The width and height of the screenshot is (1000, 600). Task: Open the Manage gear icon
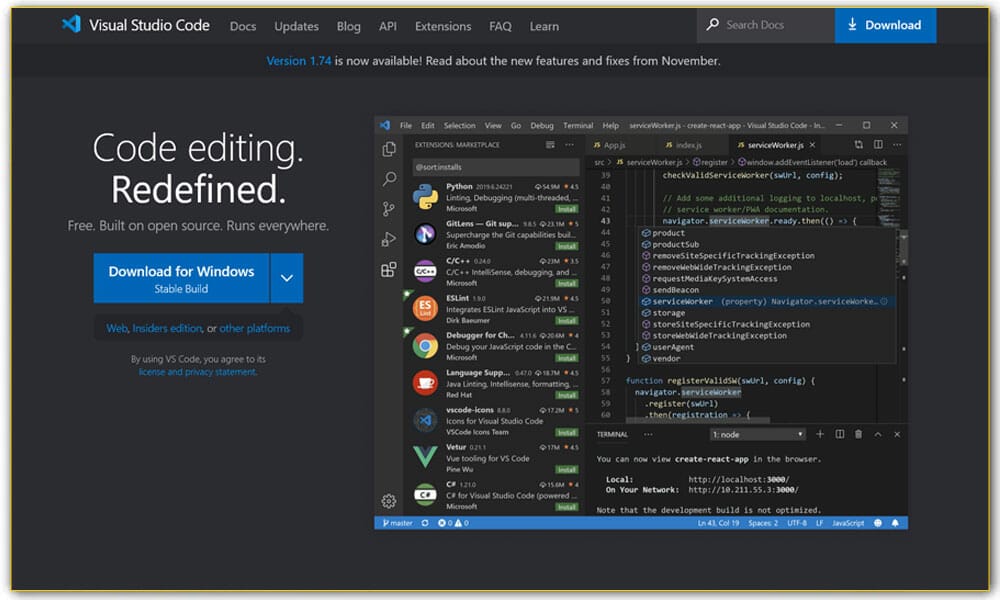389,500
